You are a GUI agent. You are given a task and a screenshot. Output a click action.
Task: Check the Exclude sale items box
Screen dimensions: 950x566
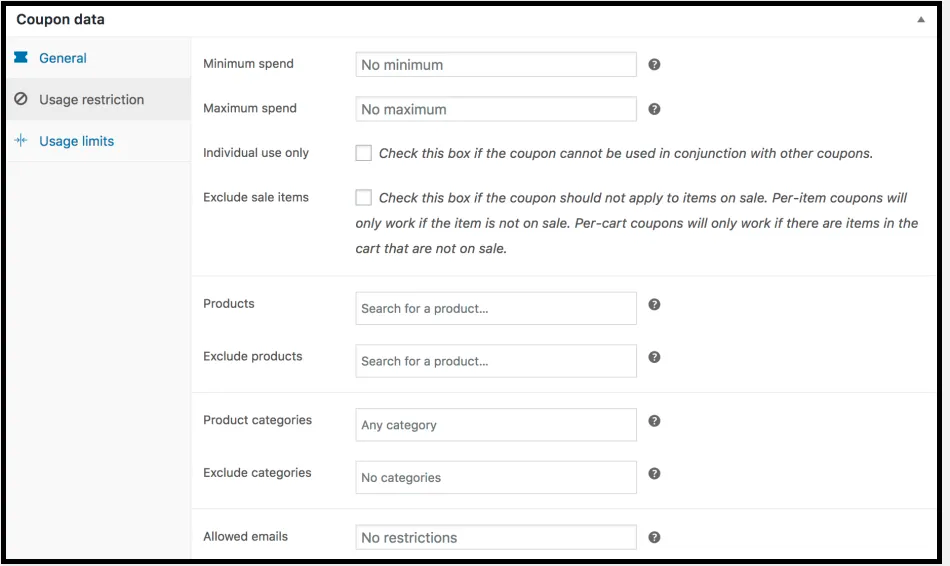[x=364, y=197]
